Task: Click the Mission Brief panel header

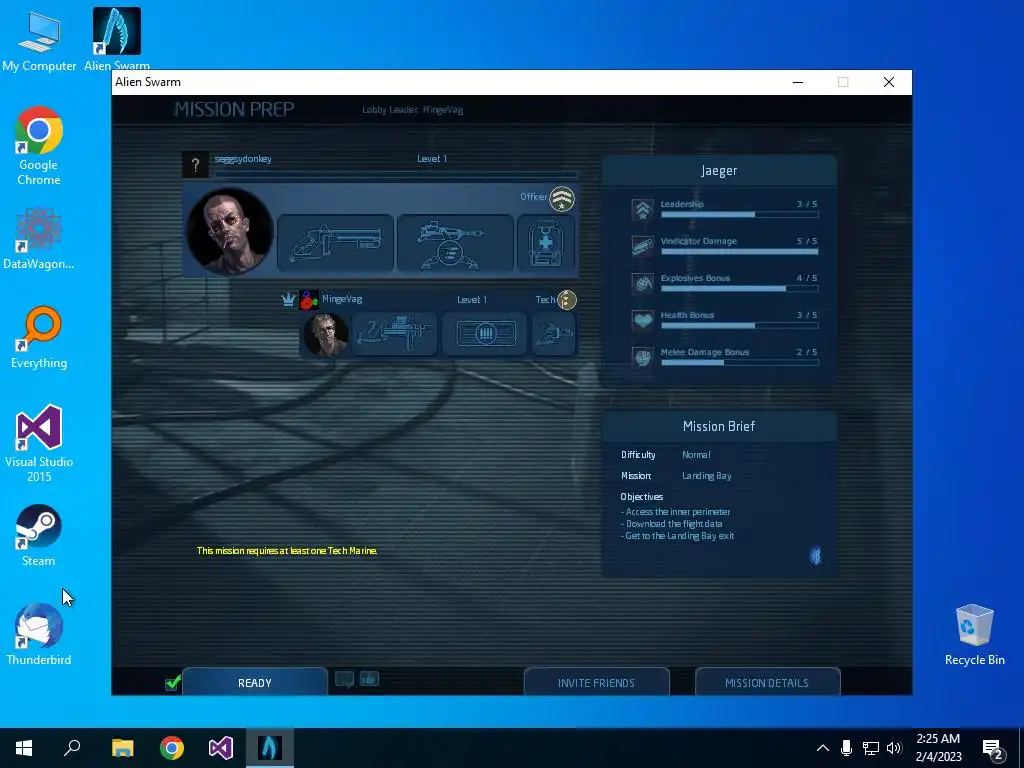Action: (719, 426)
